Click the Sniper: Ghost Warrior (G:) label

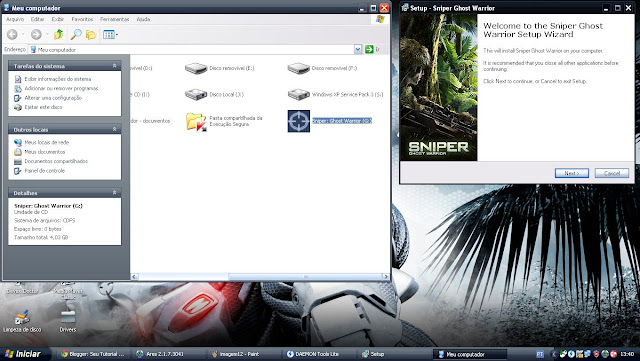[342, 121]
